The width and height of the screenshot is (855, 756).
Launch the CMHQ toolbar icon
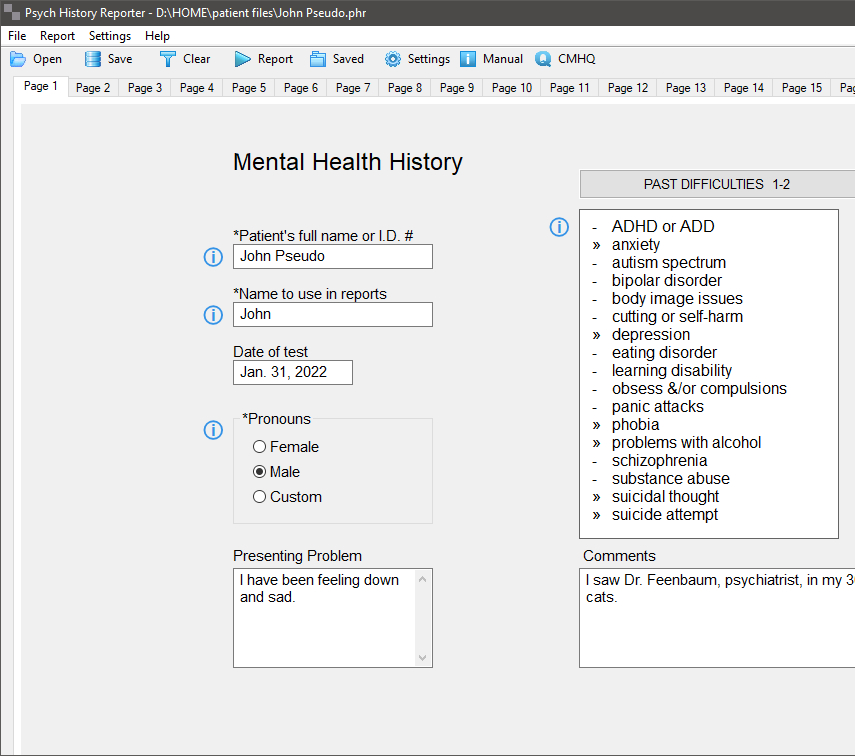(x=543, y=59)
